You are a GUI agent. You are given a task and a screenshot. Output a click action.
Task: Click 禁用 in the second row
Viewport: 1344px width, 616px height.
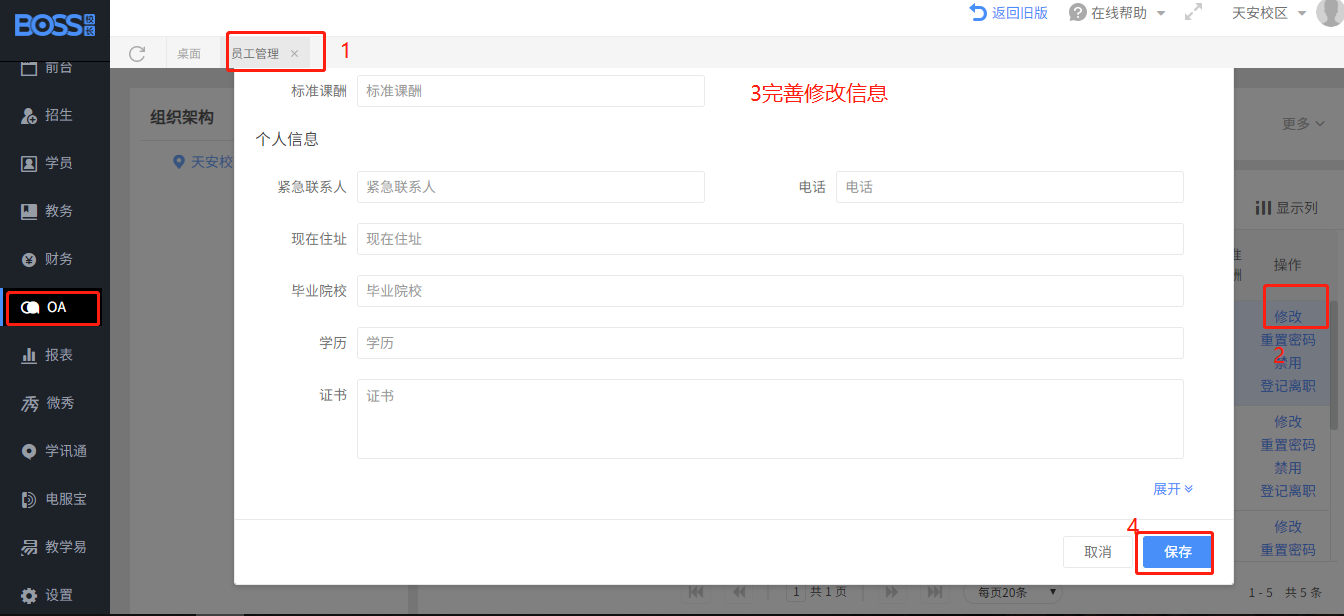click(x=1288, y=468)
